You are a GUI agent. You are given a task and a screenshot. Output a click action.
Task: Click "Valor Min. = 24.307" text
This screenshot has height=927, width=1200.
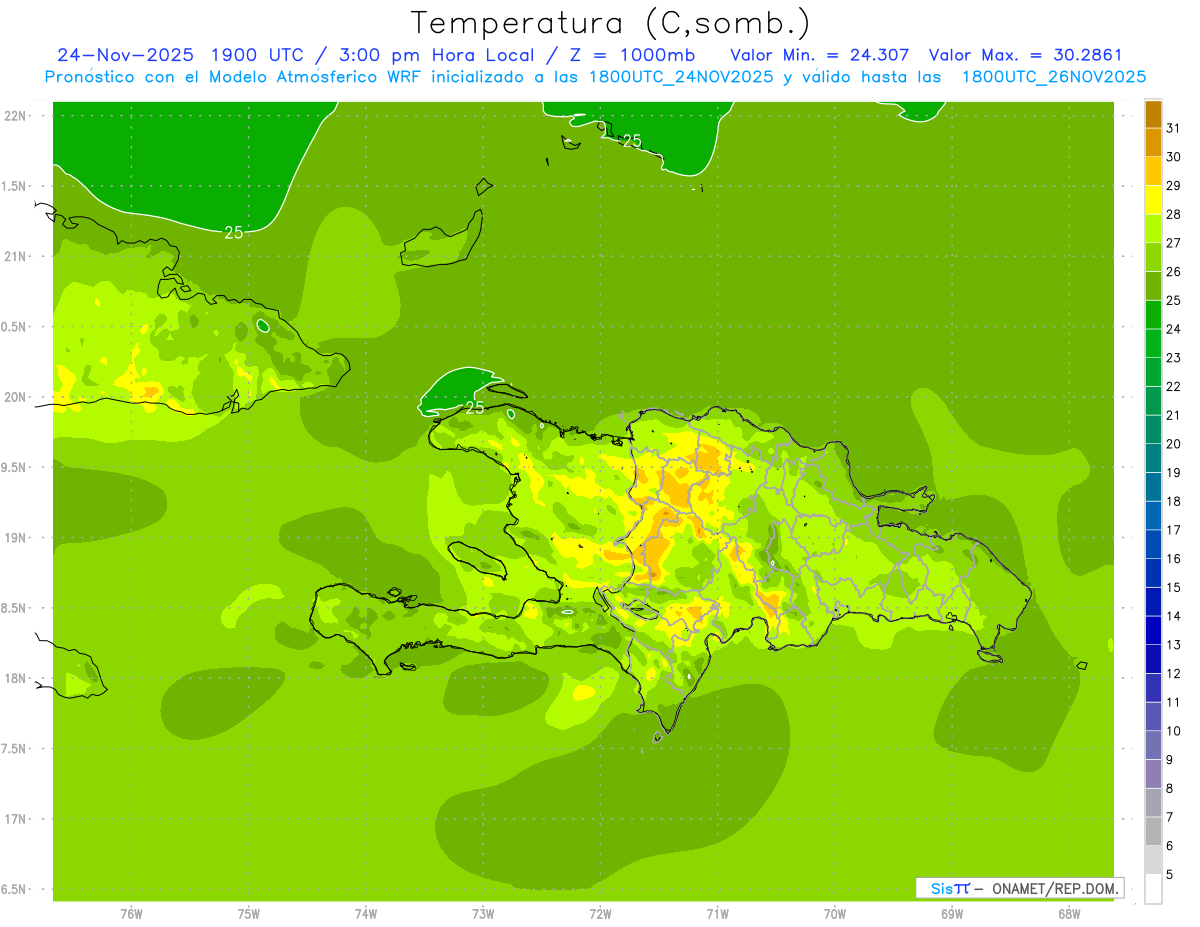point(819,55)
